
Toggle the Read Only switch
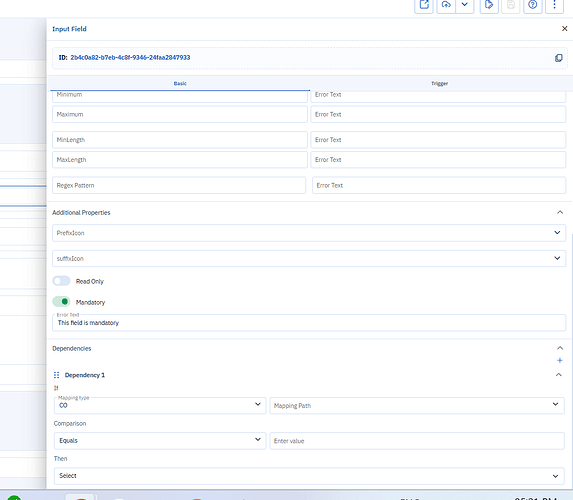(x=61, y=281)
